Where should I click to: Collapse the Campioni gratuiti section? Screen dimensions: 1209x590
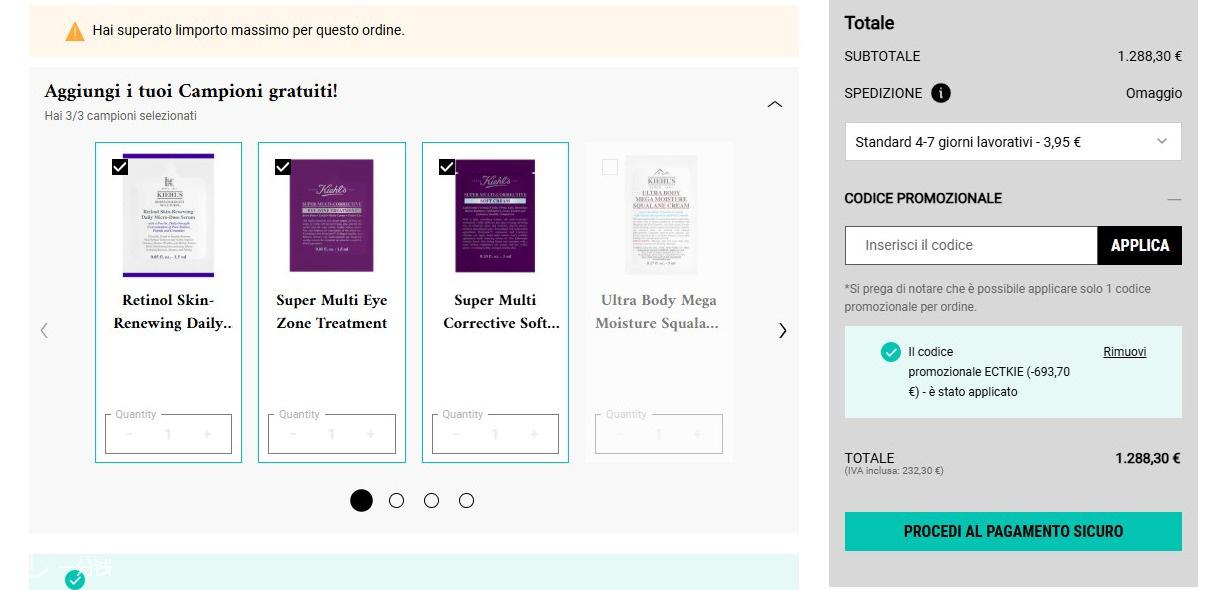(775, 104)
